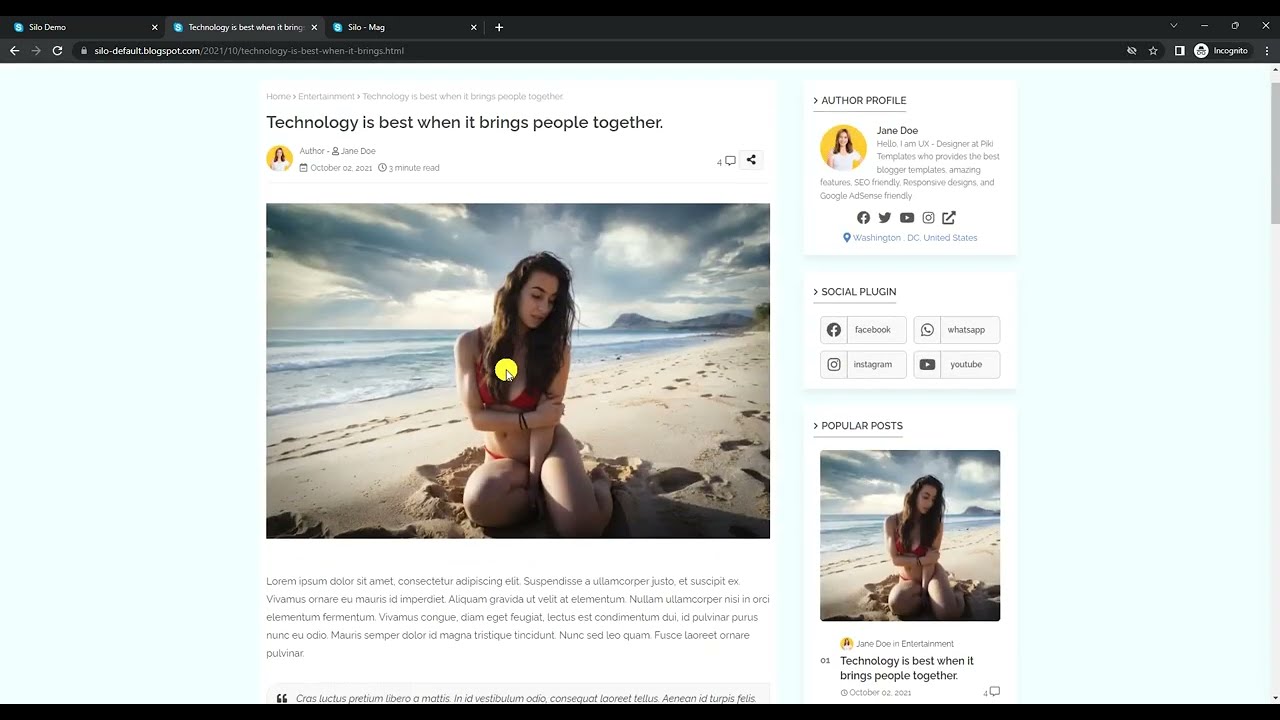The image size is (1280, 720).
Task: Click the location pin icon by Washington
Action: [847, 238]
